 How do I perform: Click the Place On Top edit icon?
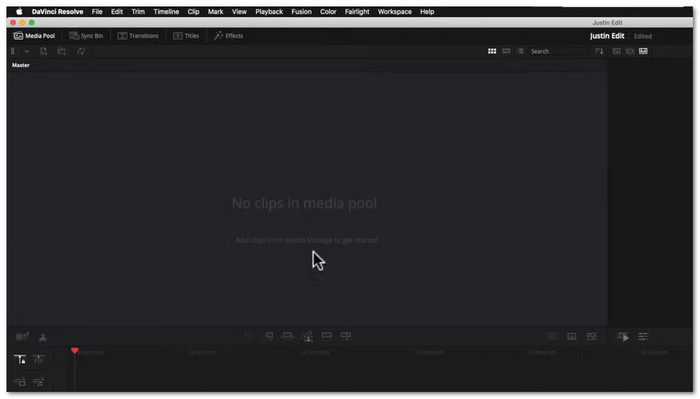click(327, 336)
